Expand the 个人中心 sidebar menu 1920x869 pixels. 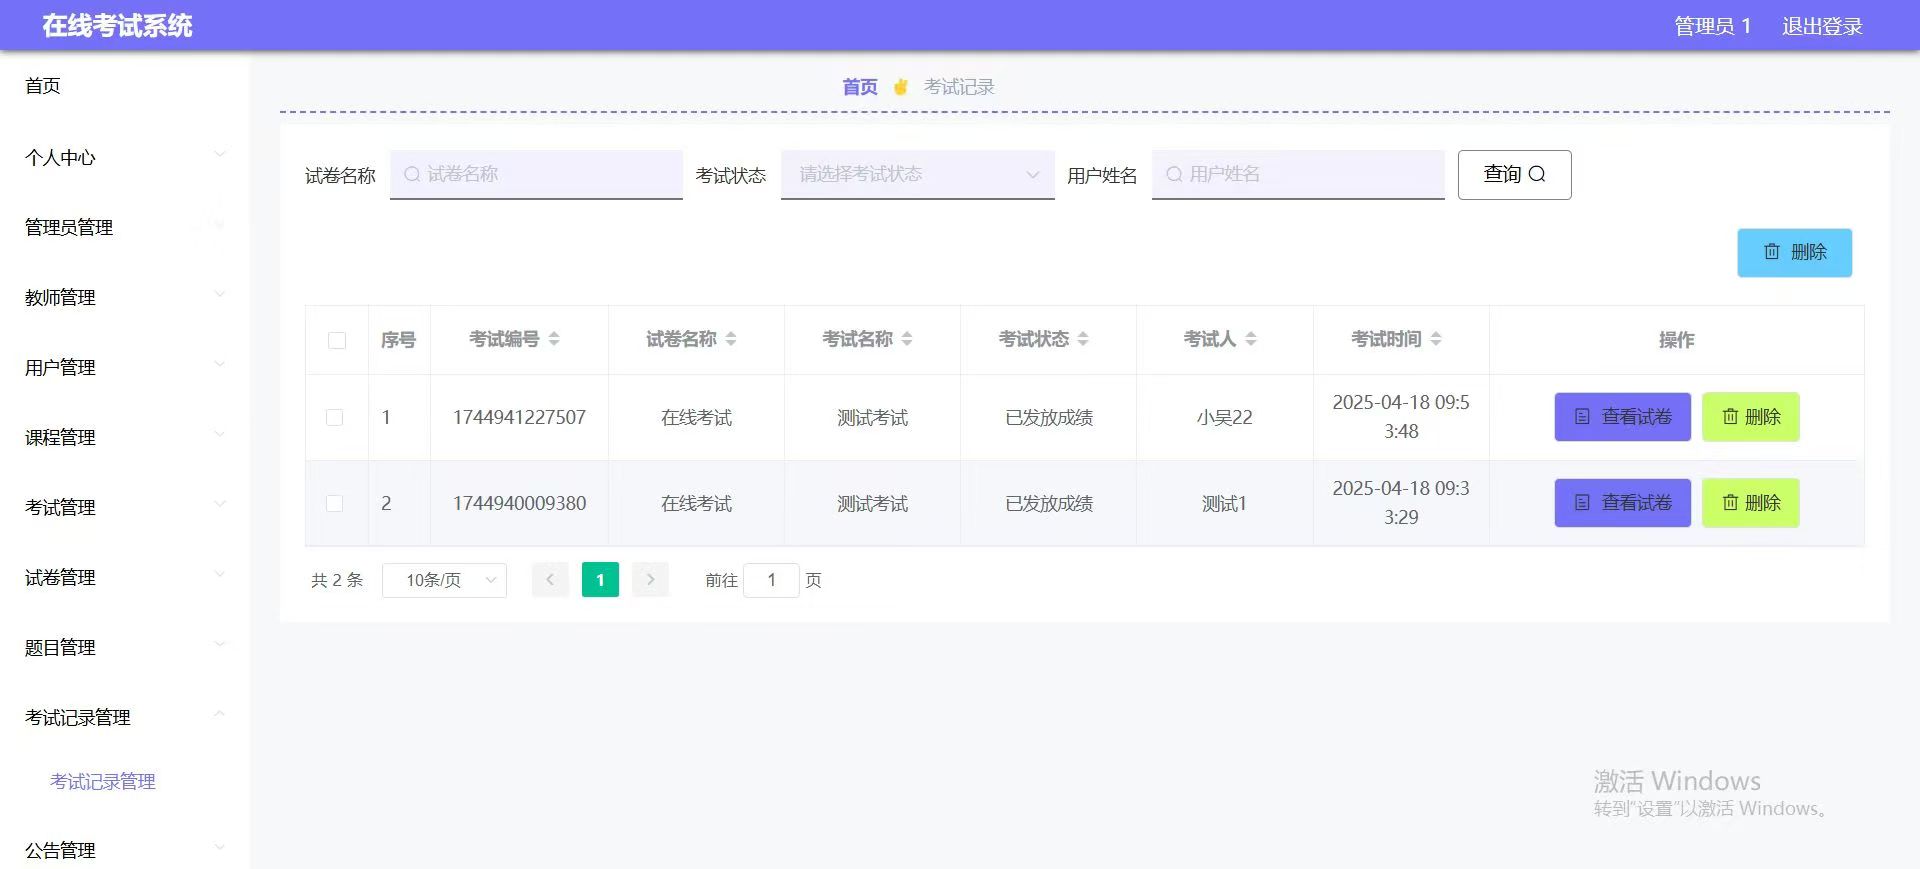[124, 157]
